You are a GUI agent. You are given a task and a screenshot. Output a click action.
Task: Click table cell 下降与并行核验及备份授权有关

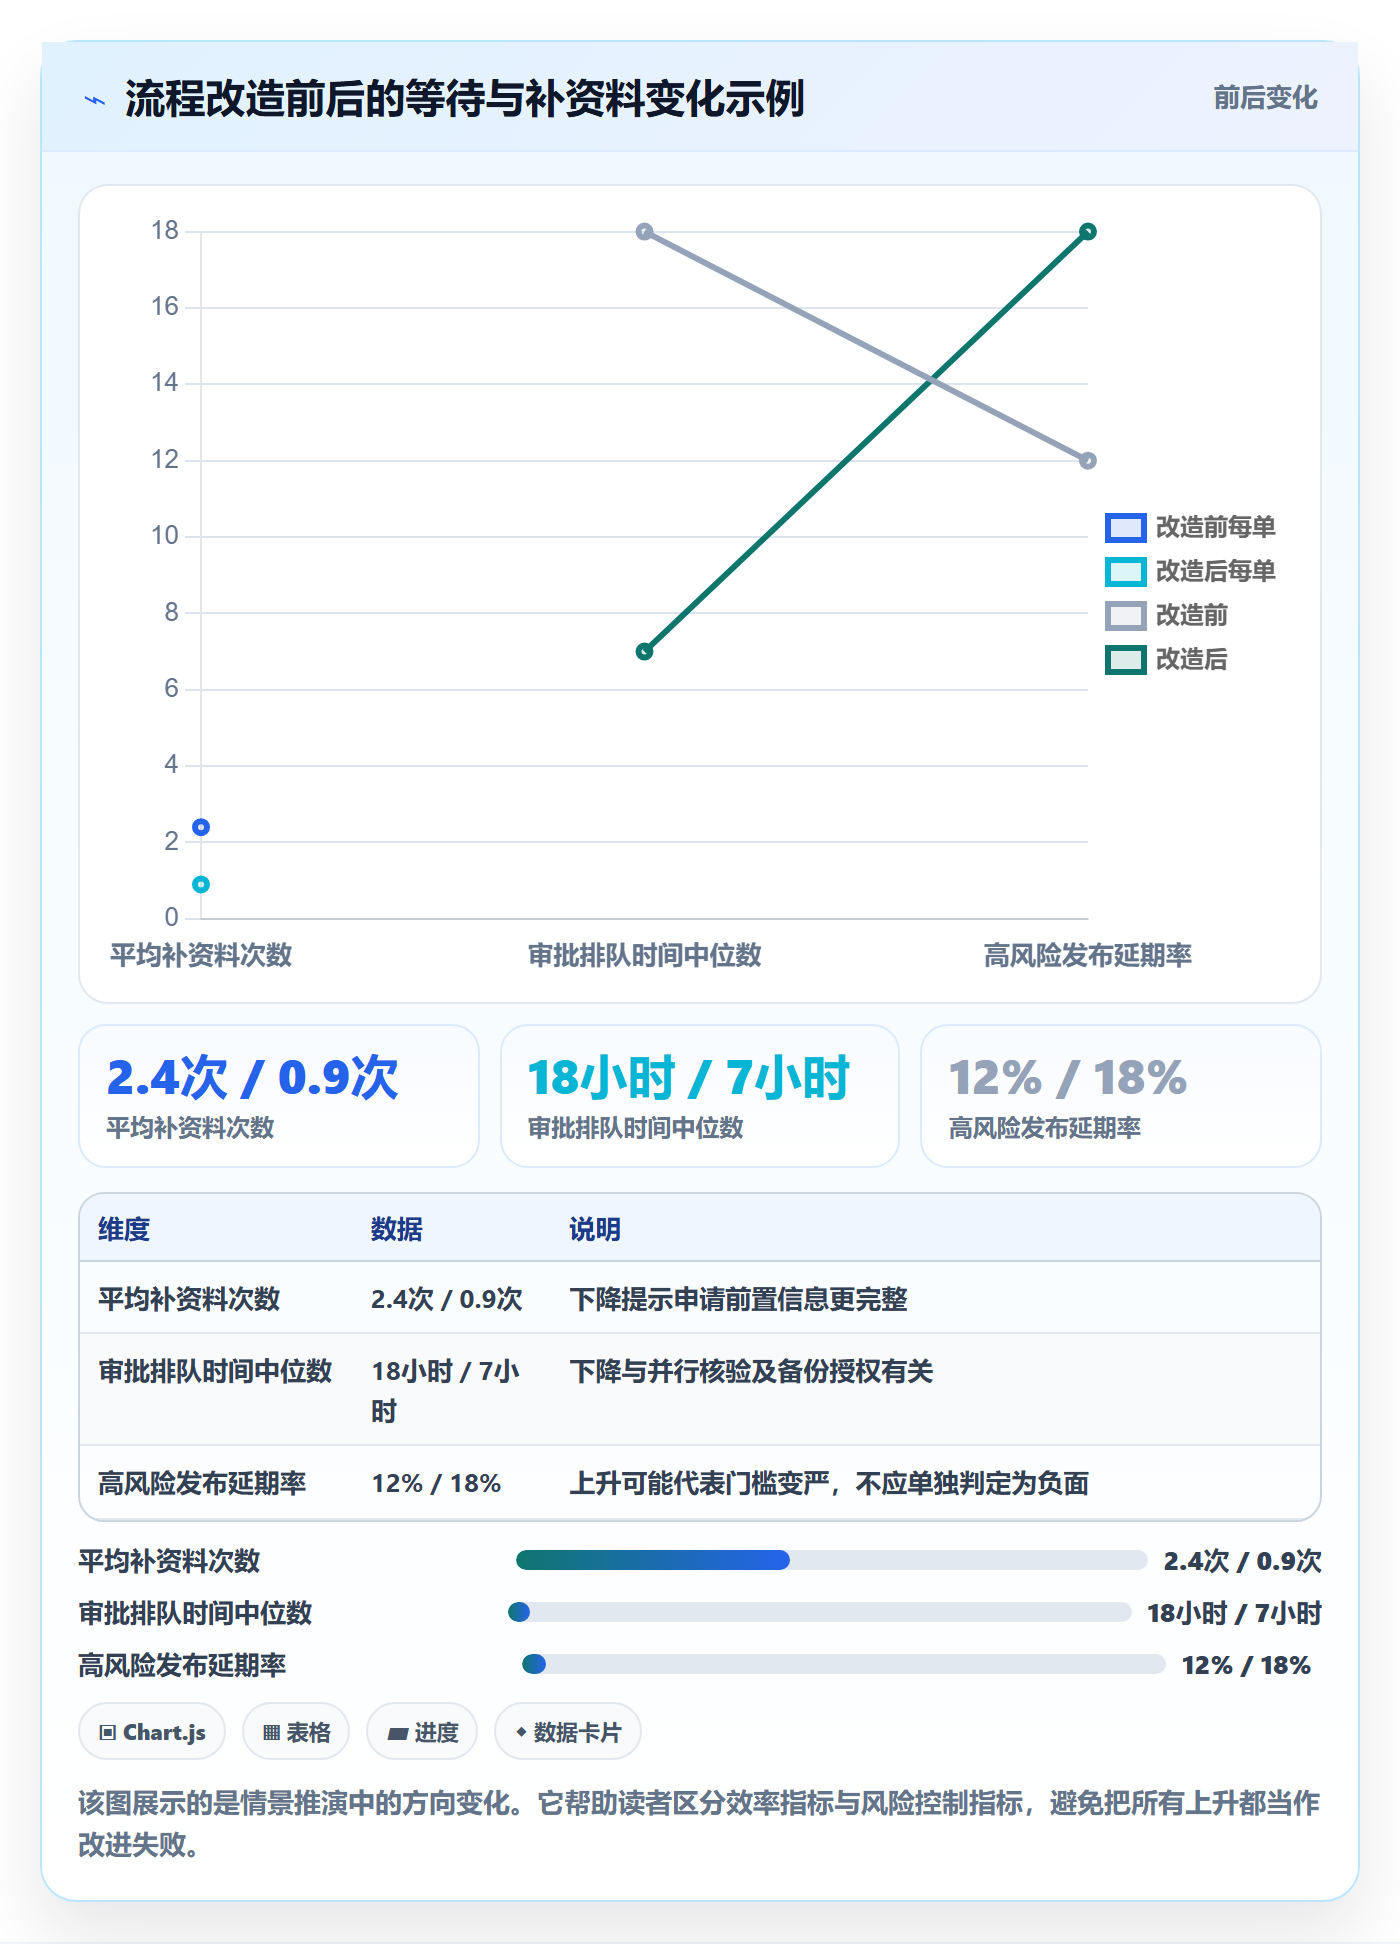[751, 1371]
